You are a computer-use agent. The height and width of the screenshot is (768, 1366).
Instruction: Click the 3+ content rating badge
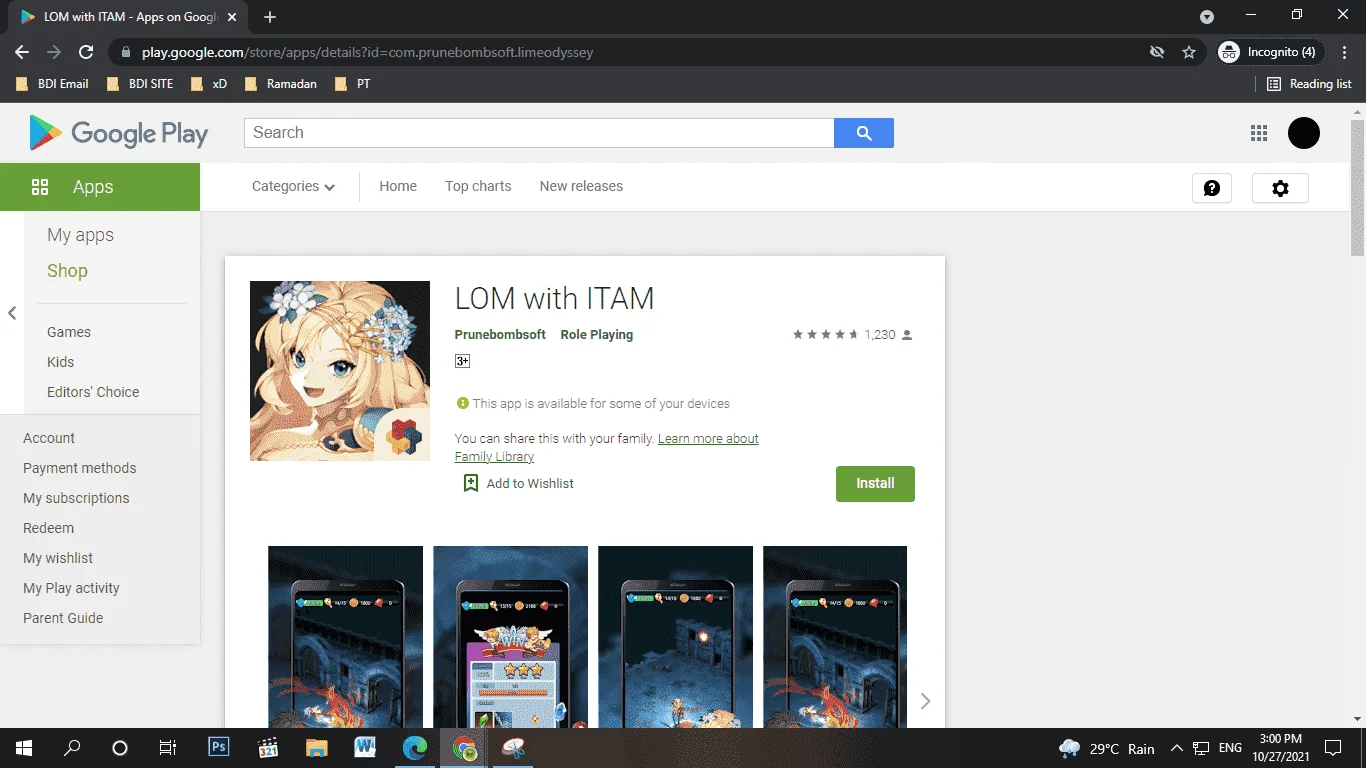tap(463, 361)
